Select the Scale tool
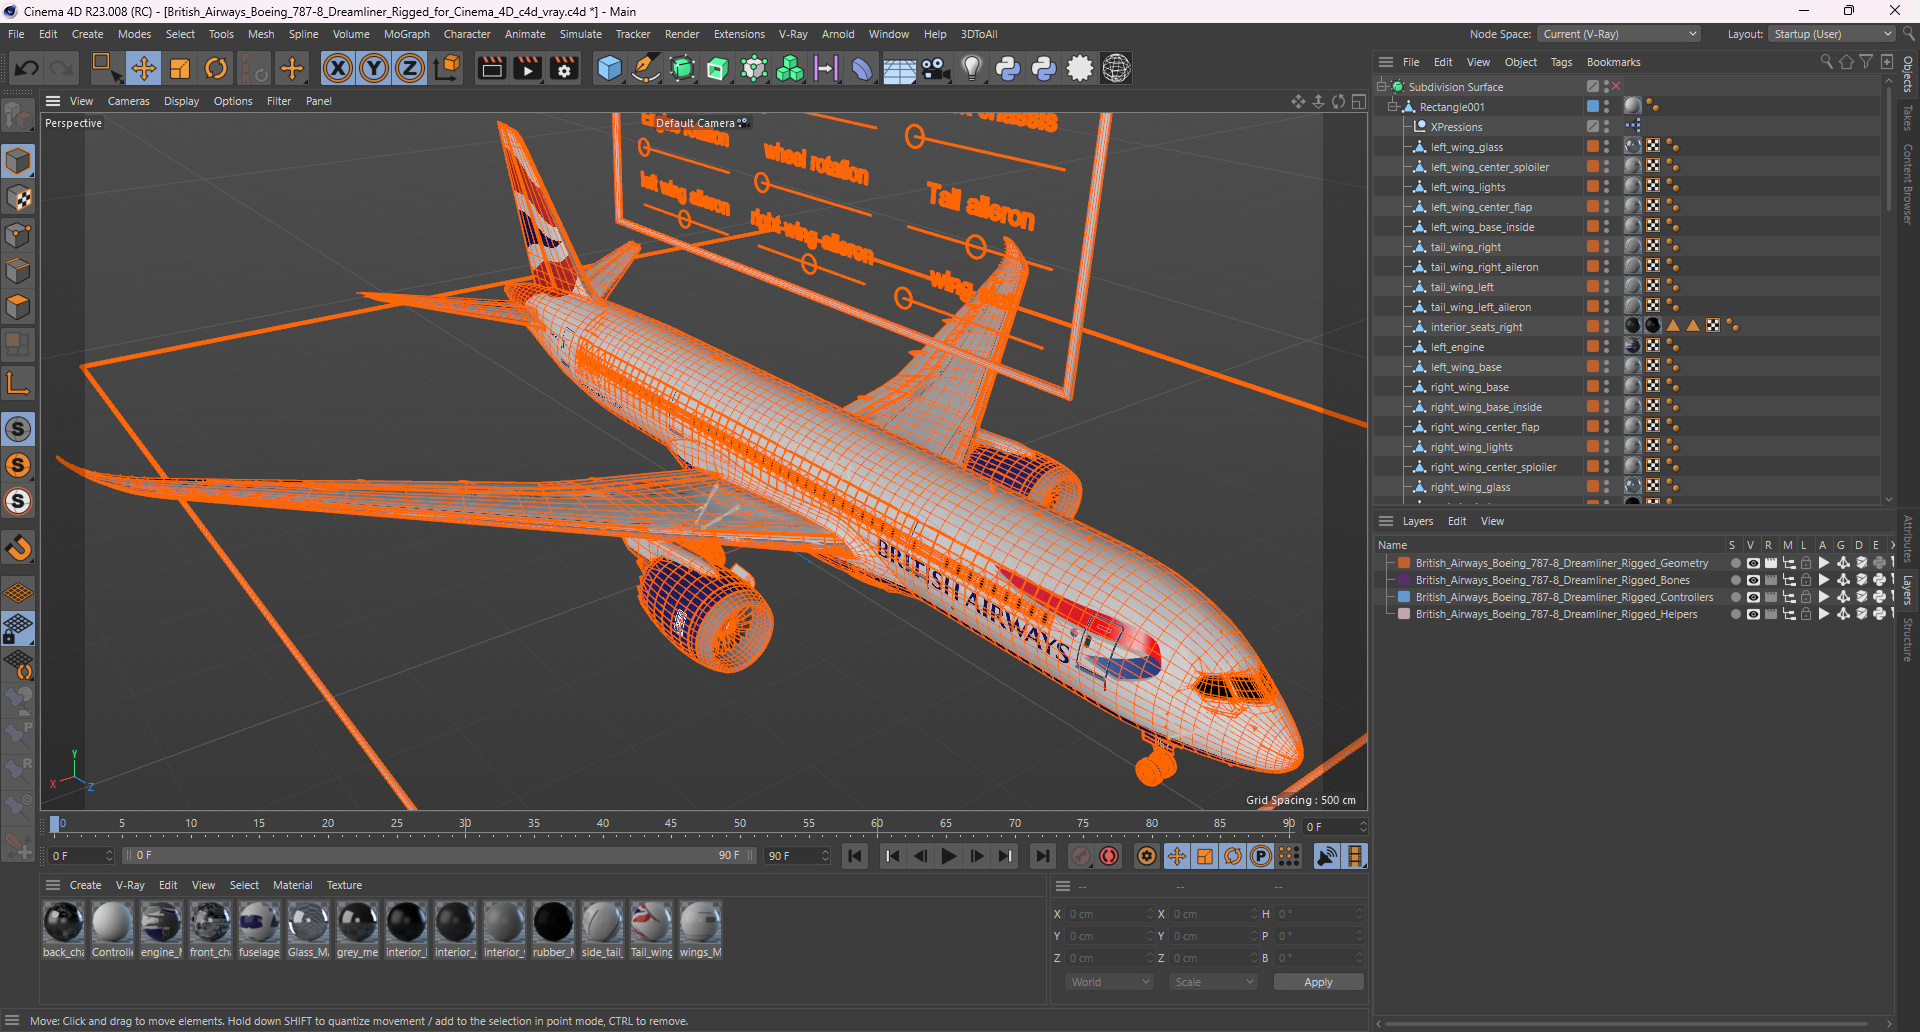The height and width of the screenshot is (1032, 1920). coord(180,68)
